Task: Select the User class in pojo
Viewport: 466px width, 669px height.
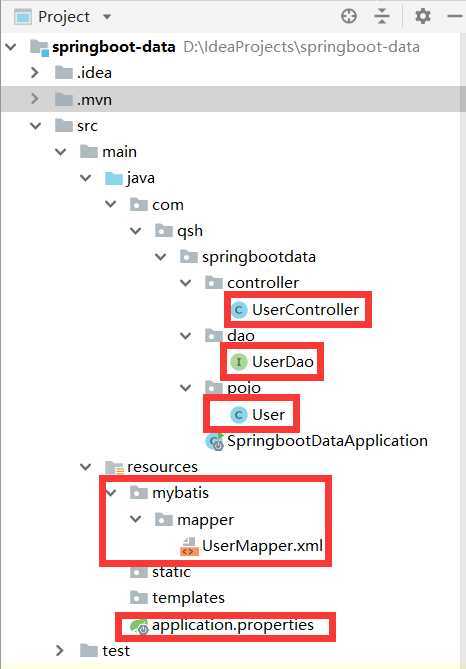Action: [x=258, y=415]
